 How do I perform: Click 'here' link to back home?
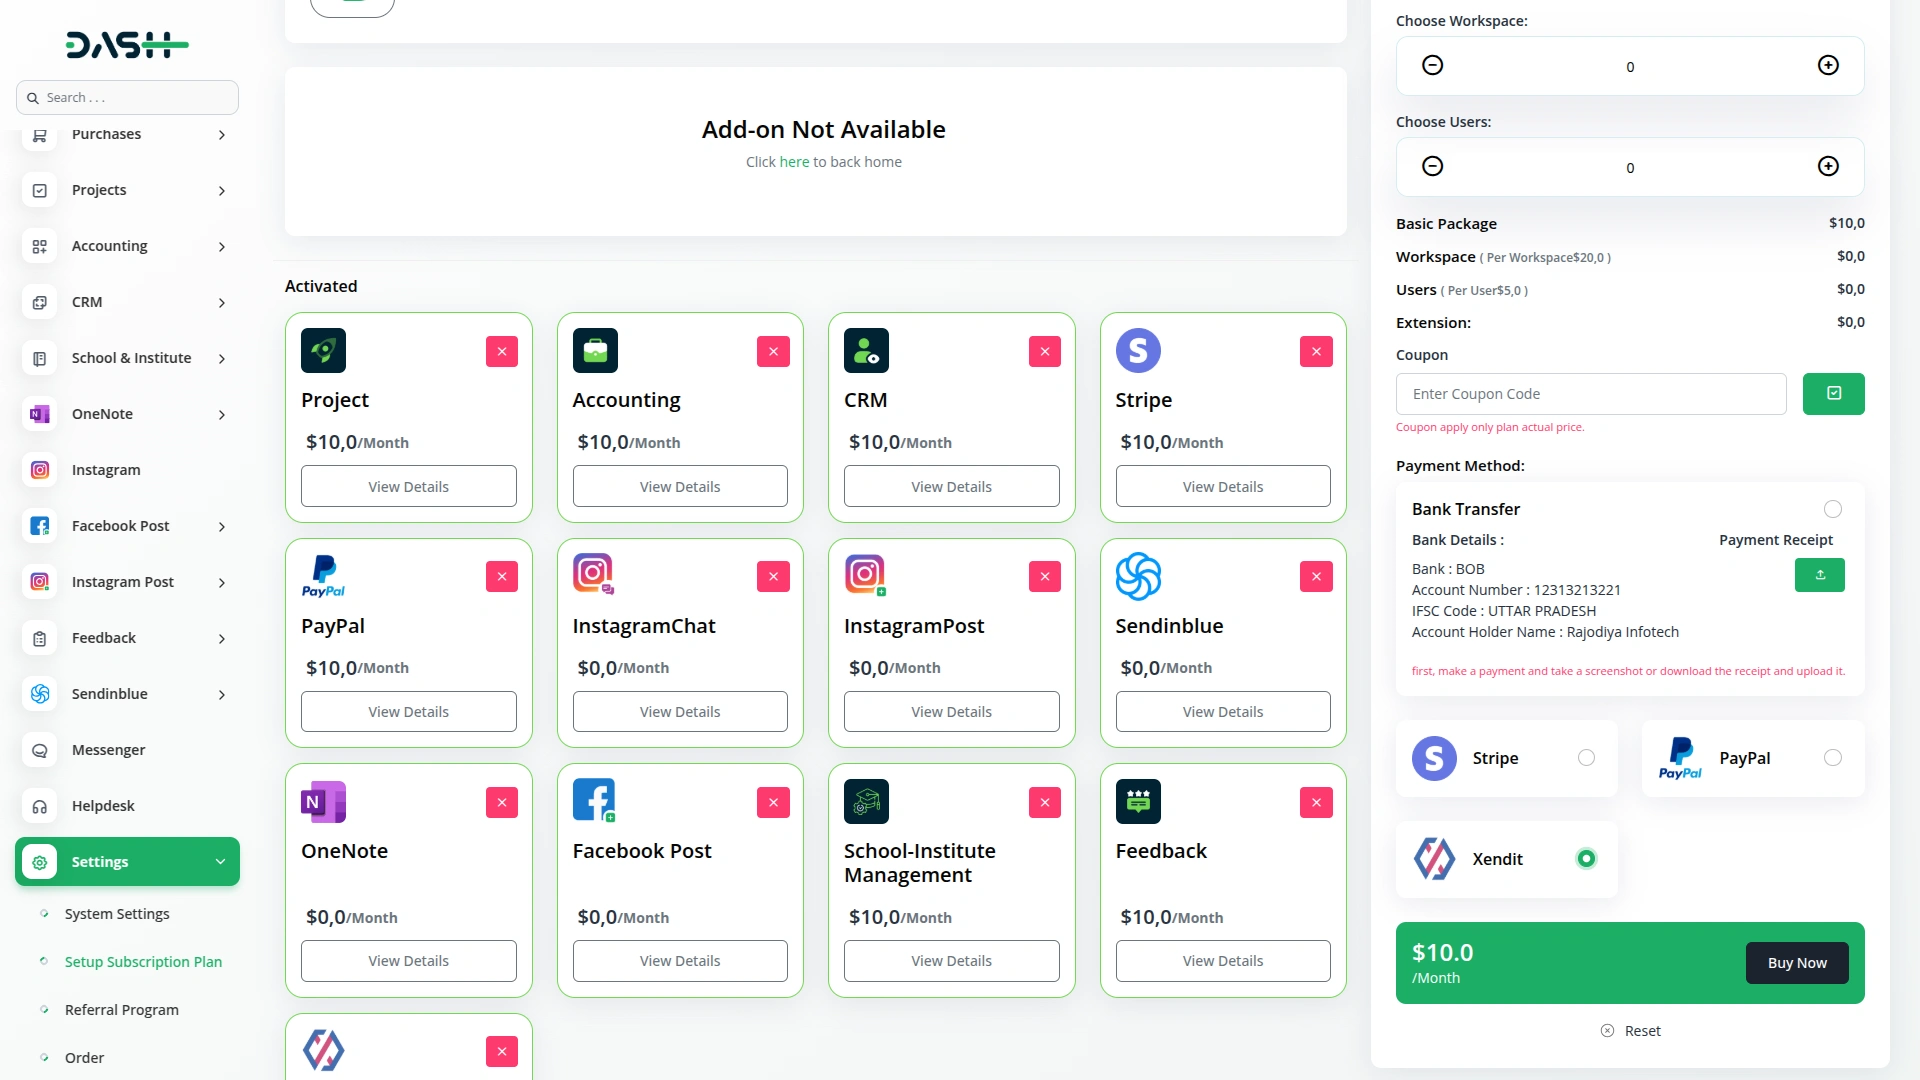(794, 162)
